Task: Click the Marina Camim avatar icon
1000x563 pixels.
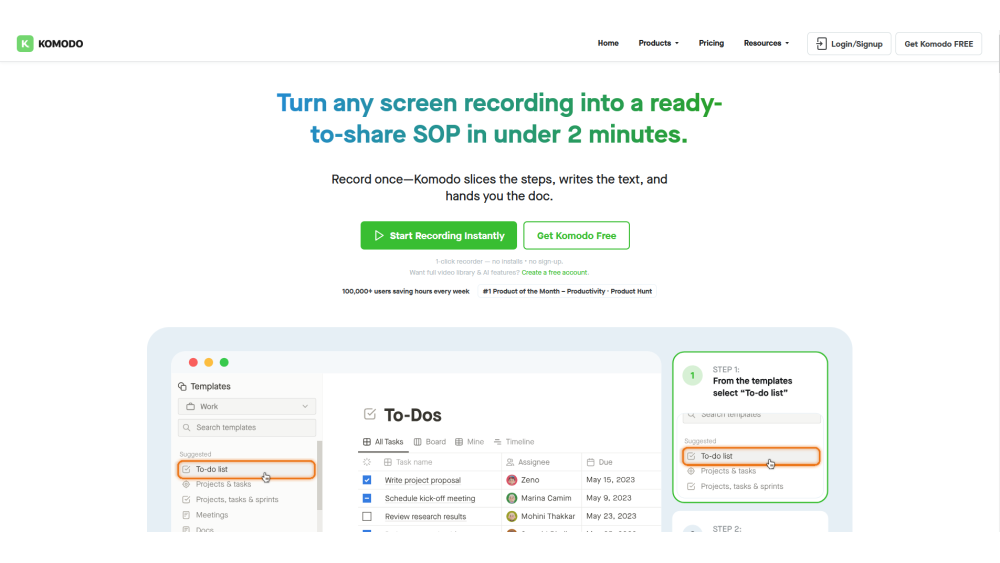Action: (512, 498)
